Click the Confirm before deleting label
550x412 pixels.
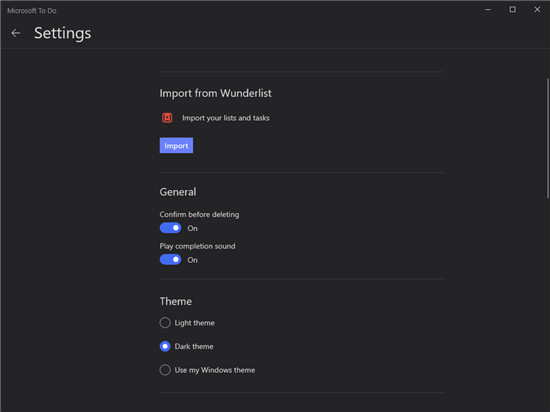pyautogui.click(x=199, y=214)
